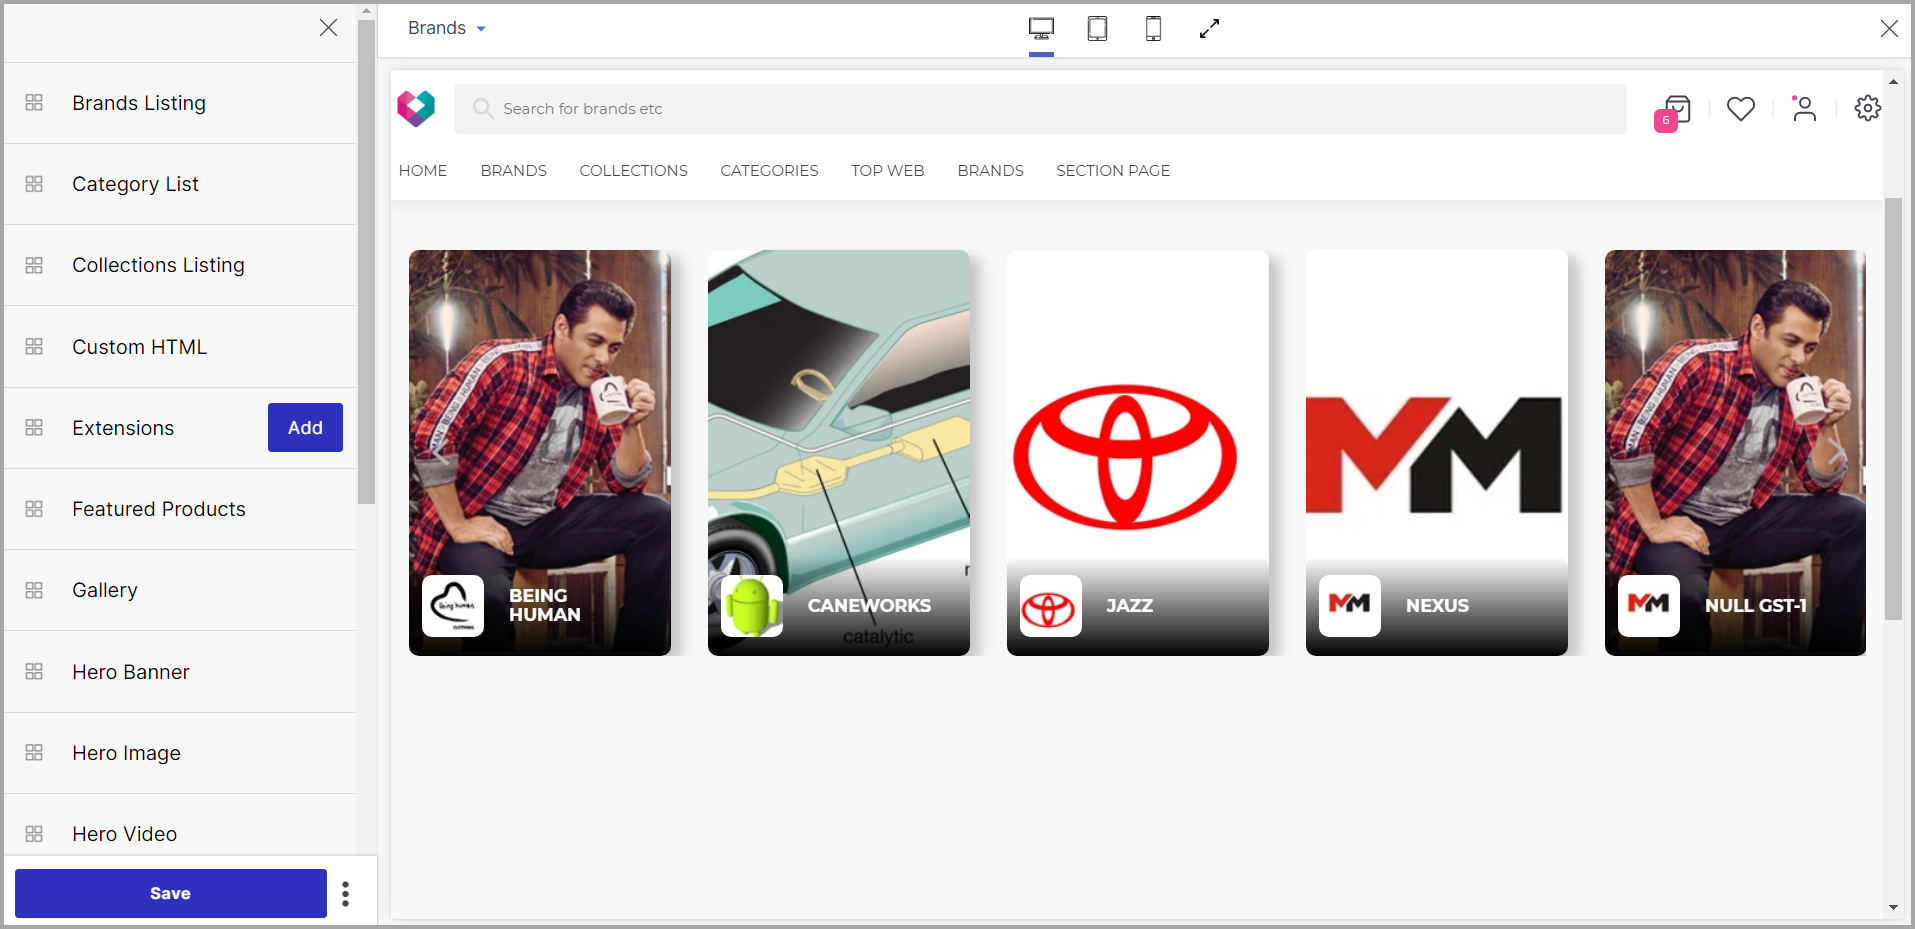The width and height of the screenshot is (1915, 929).
Task: Save the page changes
Action: [x=171, y=893]
